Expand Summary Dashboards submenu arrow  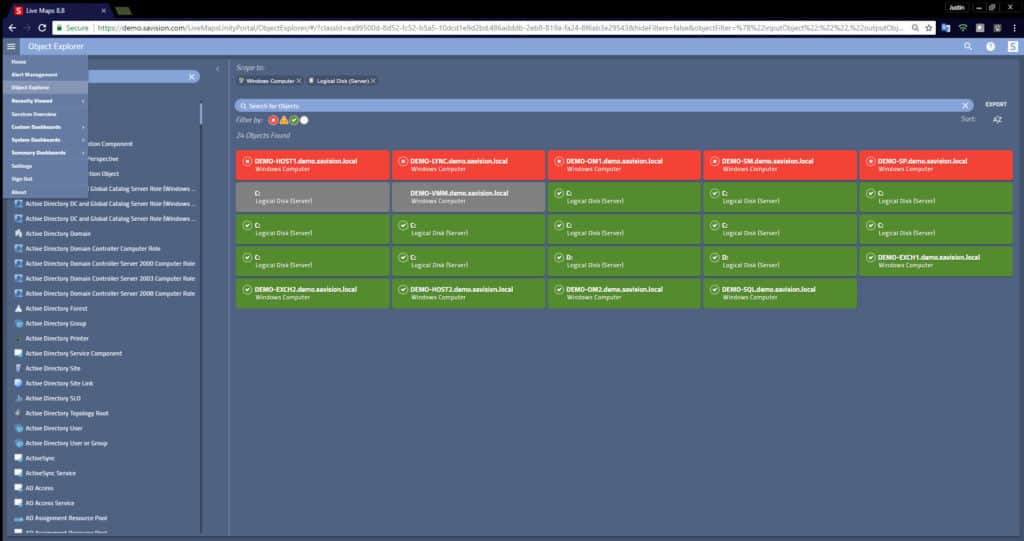coord(83,153)
